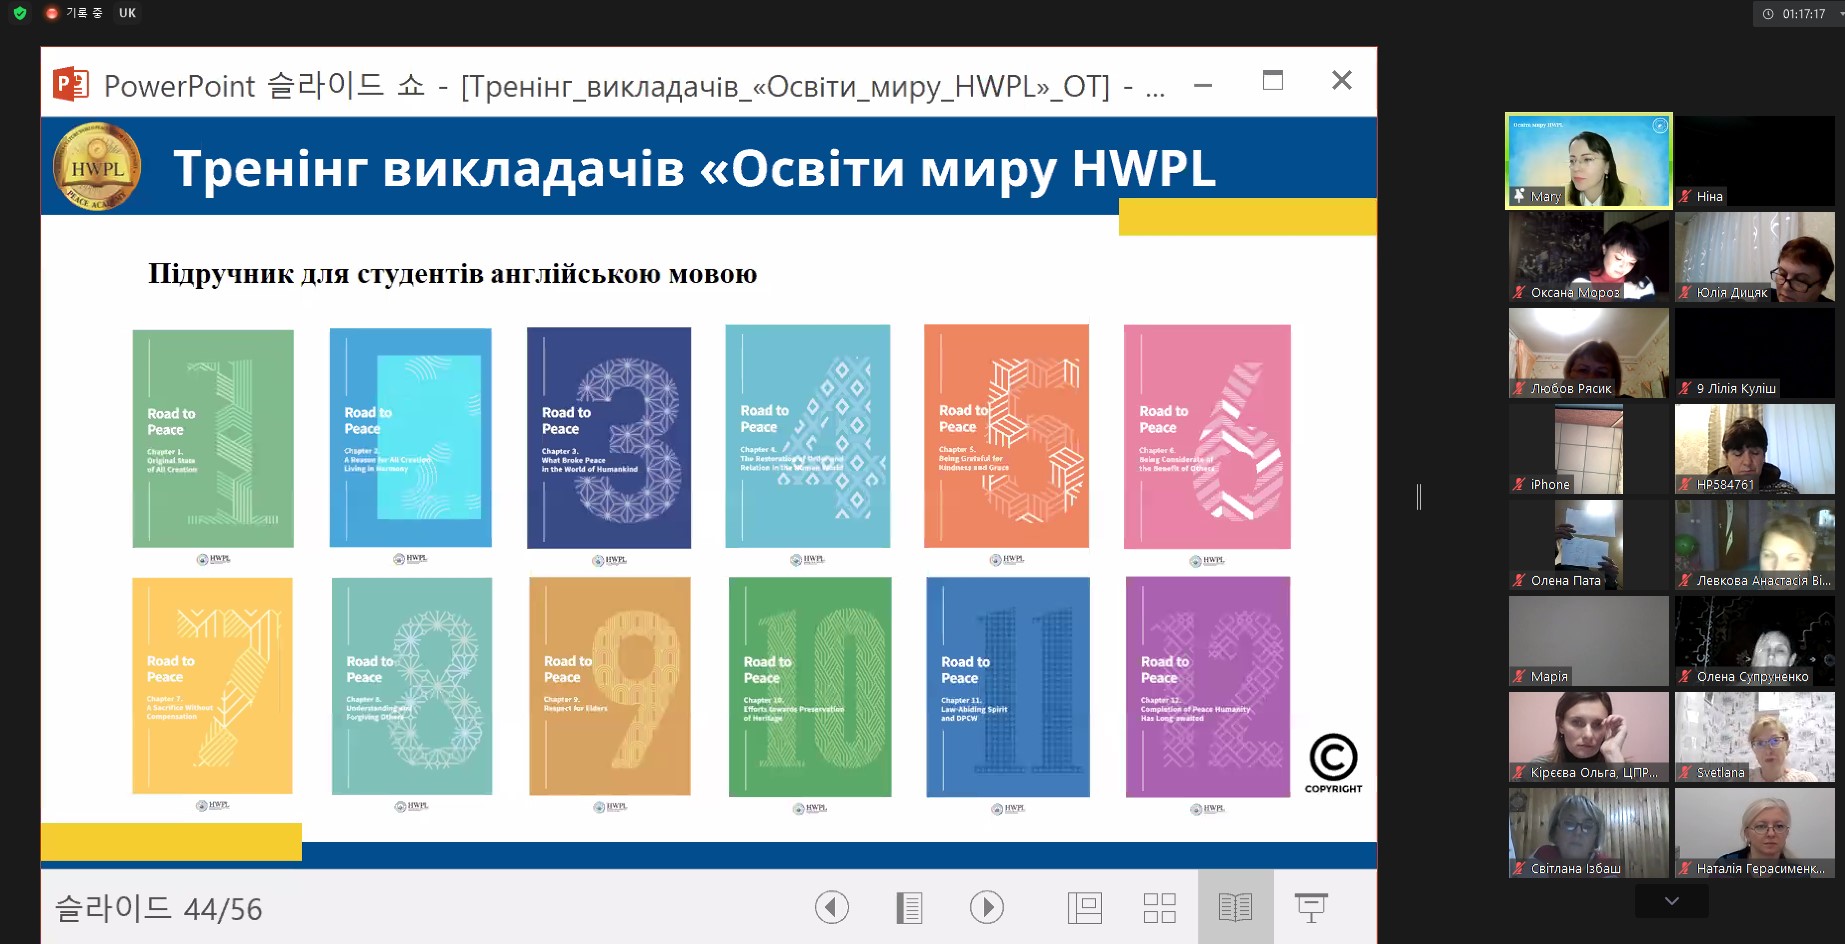Image resolution: width=1845 pixels, height=944 pixels.
Task: Select Svetlana video tile
Action: 1755,737
